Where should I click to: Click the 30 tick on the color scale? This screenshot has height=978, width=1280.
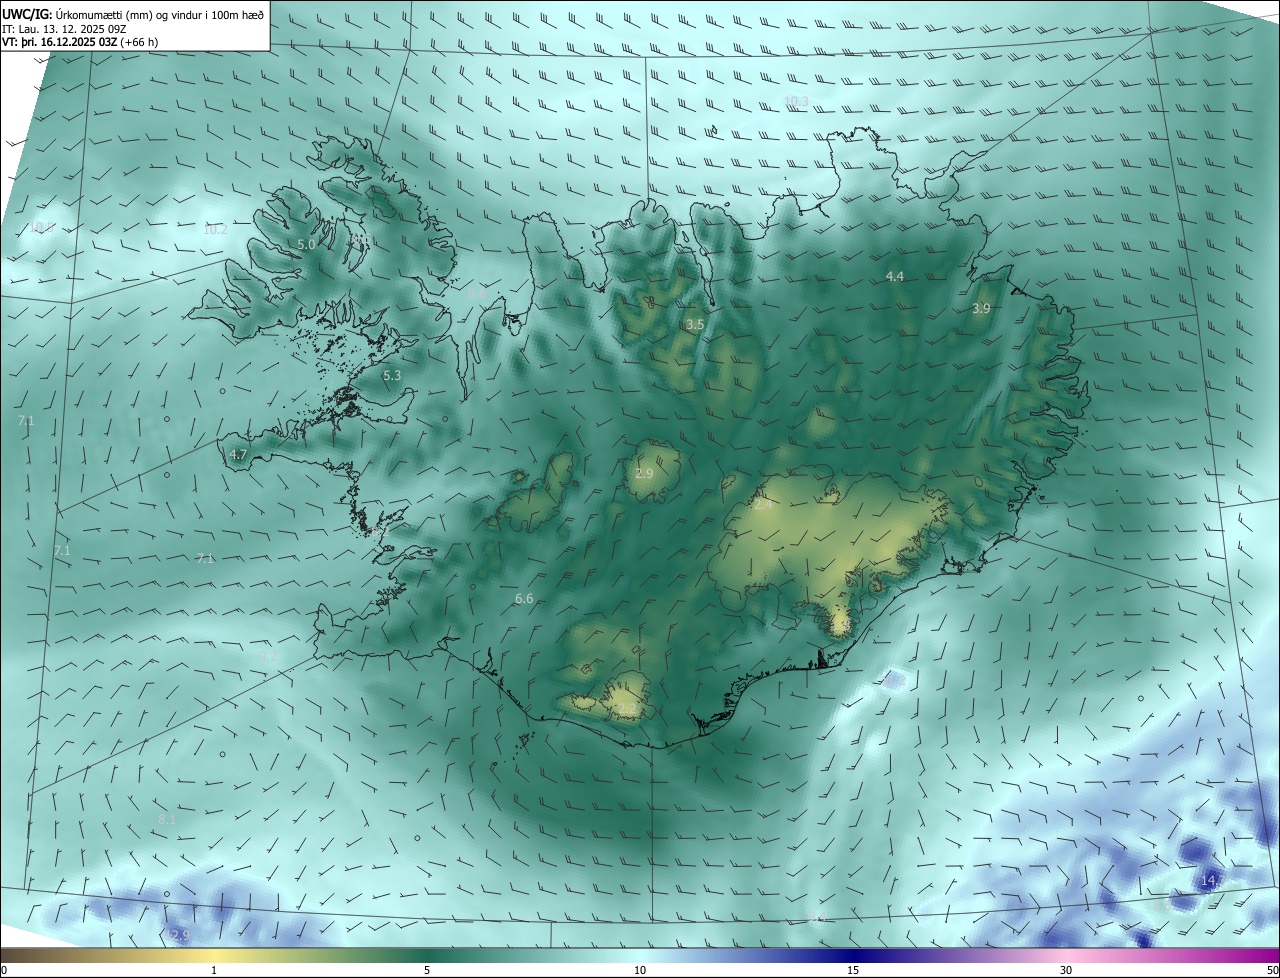[1066, 970]
